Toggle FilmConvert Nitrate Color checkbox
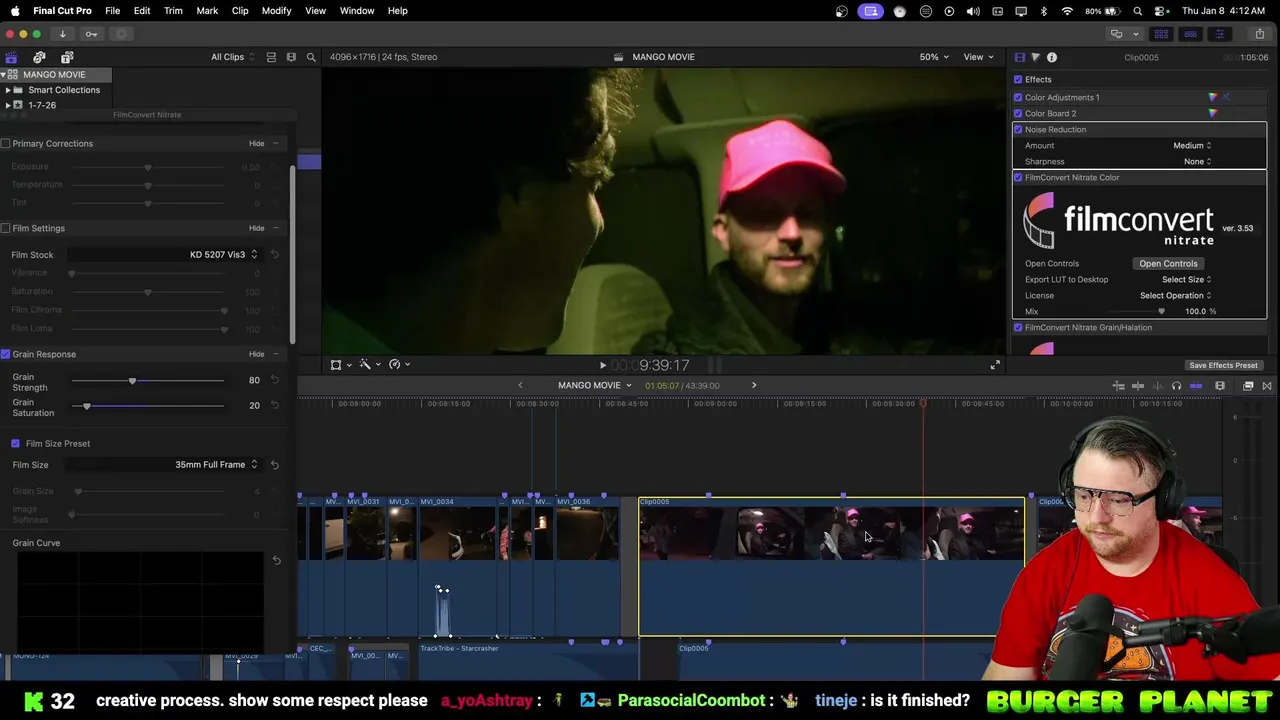Screen dimensions: 1280x720 [x=1018, y=177]
